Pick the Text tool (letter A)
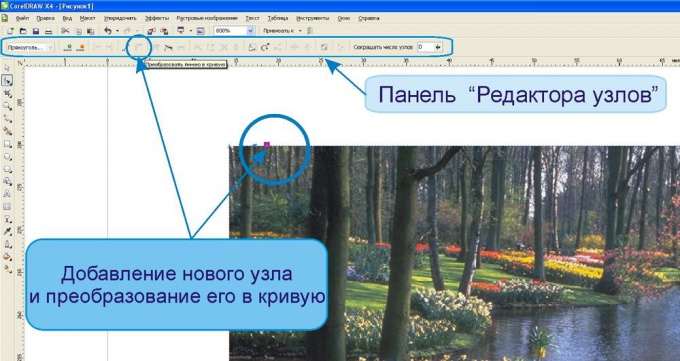 tap(7, 194)
